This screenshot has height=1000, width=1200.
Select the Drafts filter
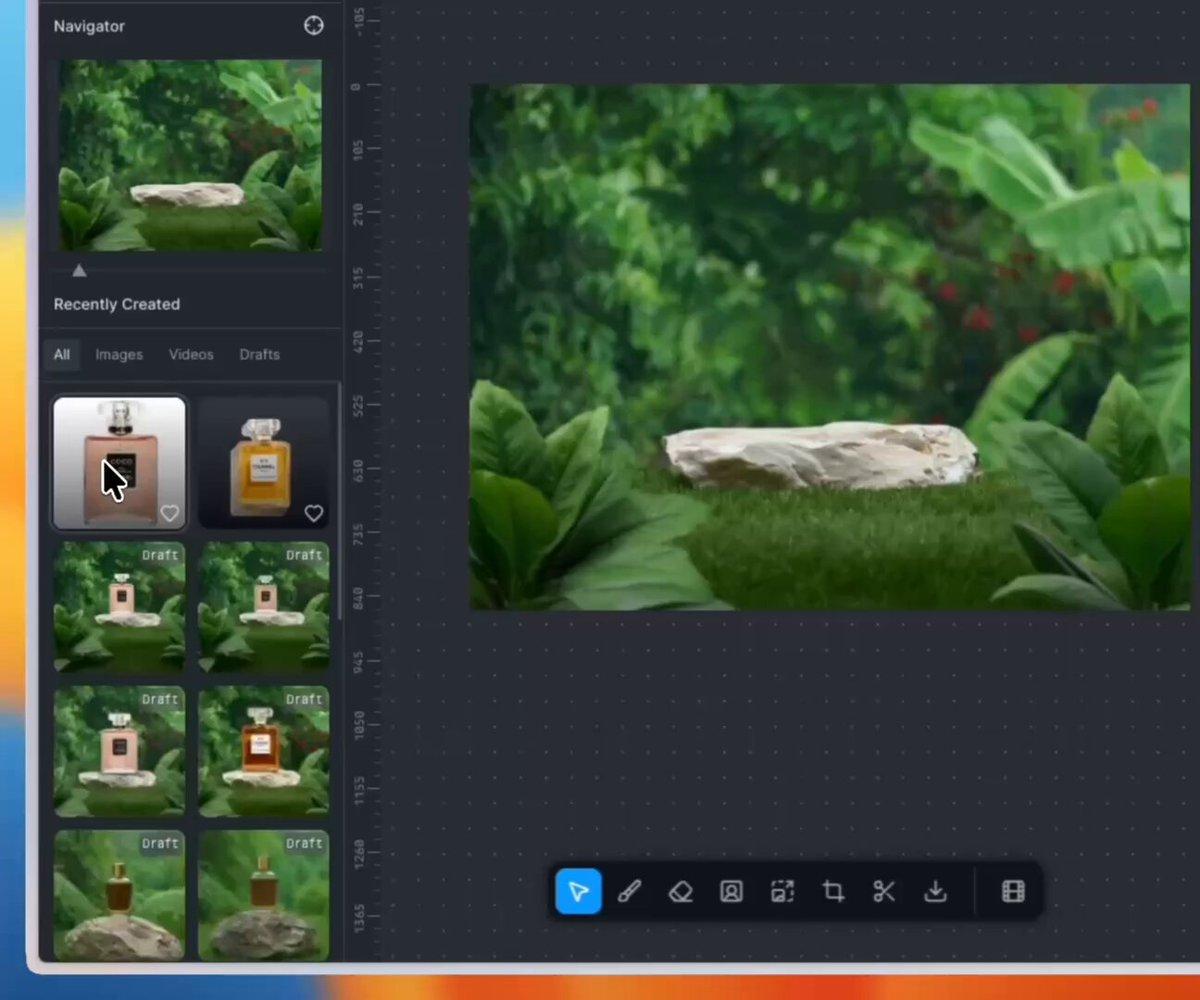(x=259, y=354)
